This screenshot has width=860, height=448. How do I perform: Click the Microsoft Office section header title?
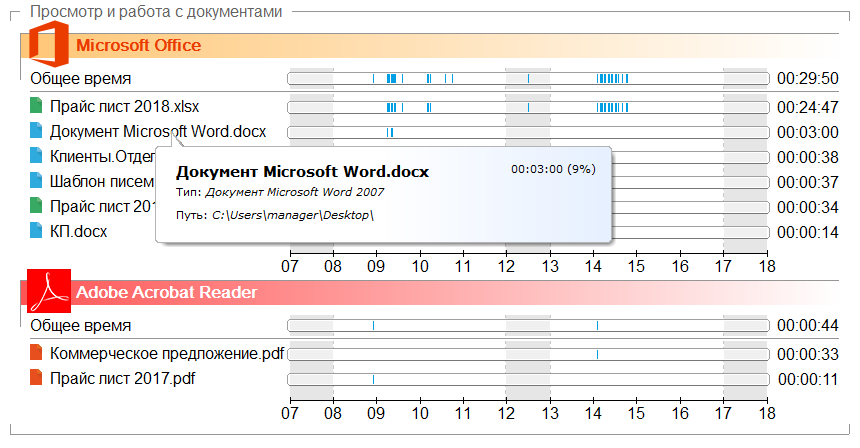(138, 46)
